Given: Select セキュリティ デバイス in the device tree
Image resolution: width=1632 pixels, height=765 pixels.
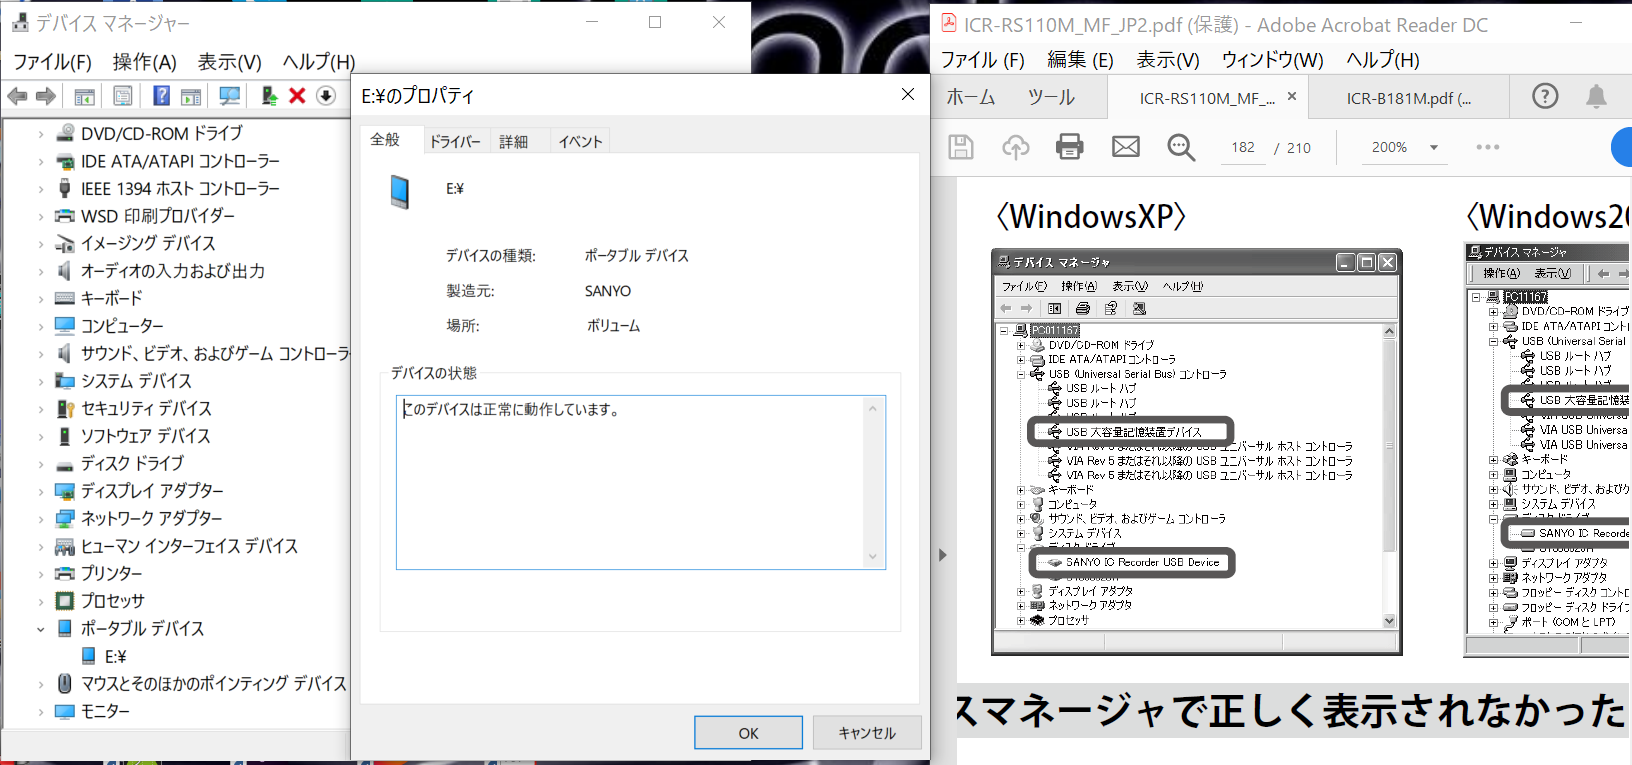Looking at the screenshot, I should [146, 409].
